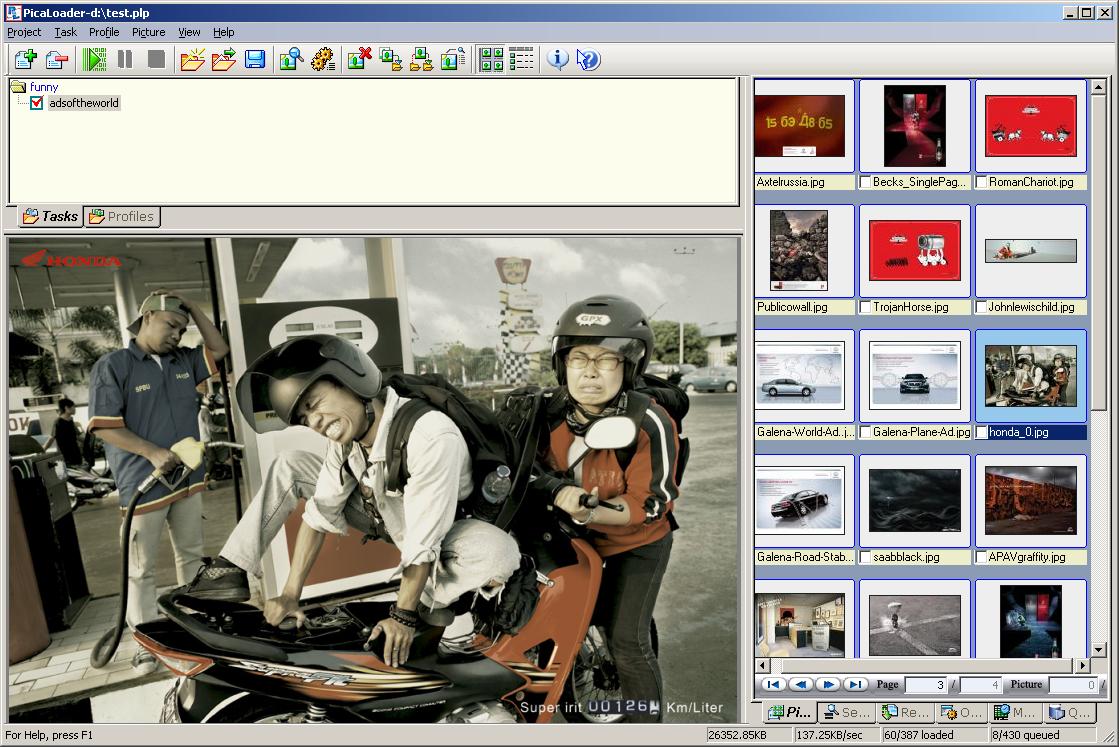Check the TrojanHorse.jpg checkbox
The height and width of the screenshot is (747, 1119).
tap(865, 307)
